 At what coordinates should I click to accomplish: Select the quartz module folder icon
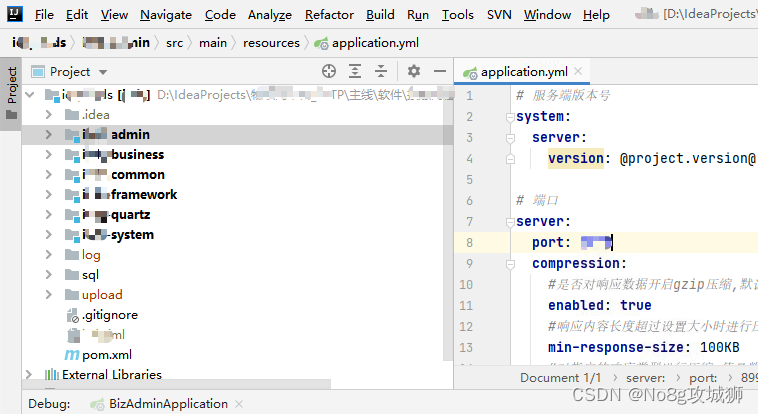coord(72,215)
